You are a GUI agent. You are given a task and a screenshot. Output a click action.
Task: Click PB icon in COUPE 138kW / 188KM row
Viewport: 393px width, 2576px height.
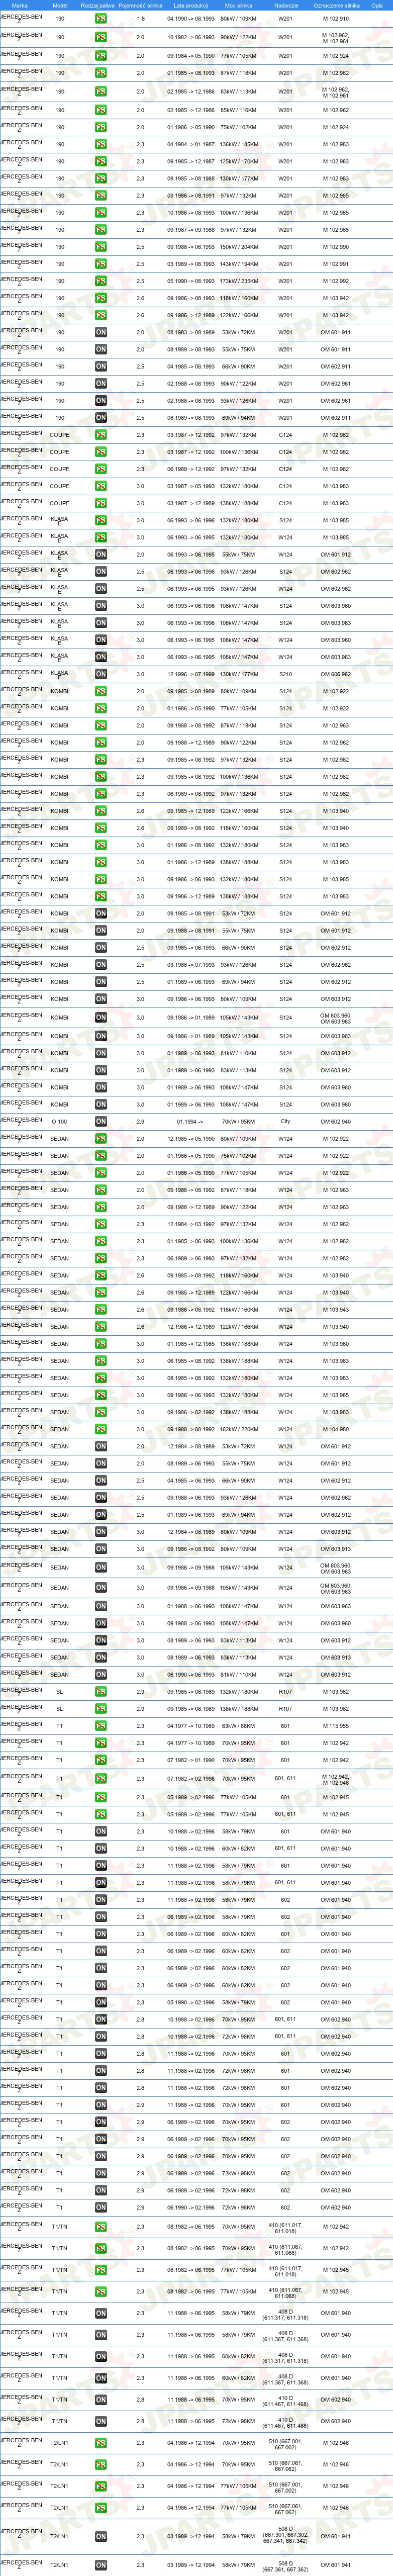click(101, 503)
